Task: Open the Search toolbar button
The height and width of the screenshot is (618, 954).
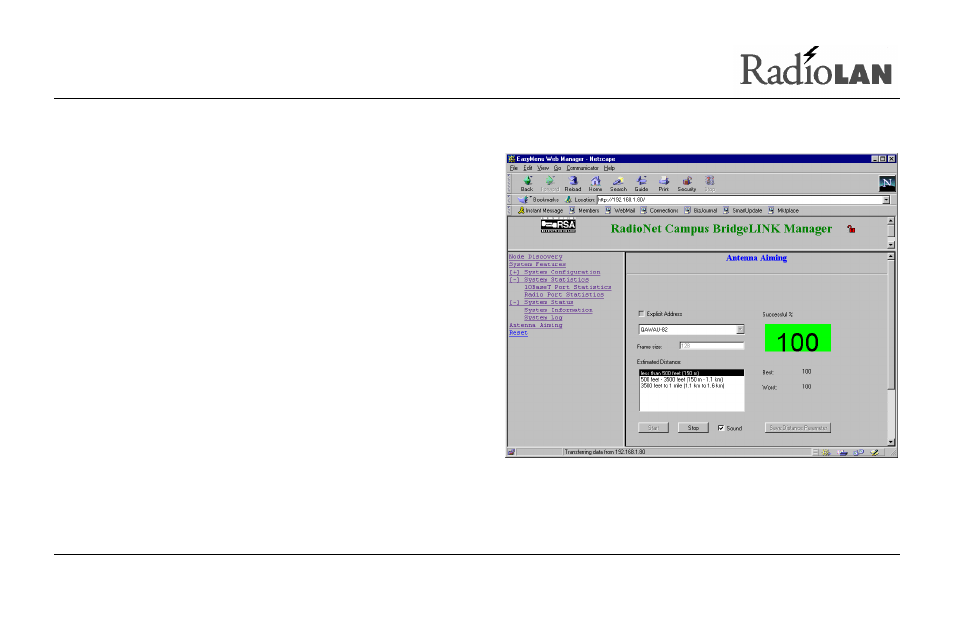Action: click(x=618, y=184)
